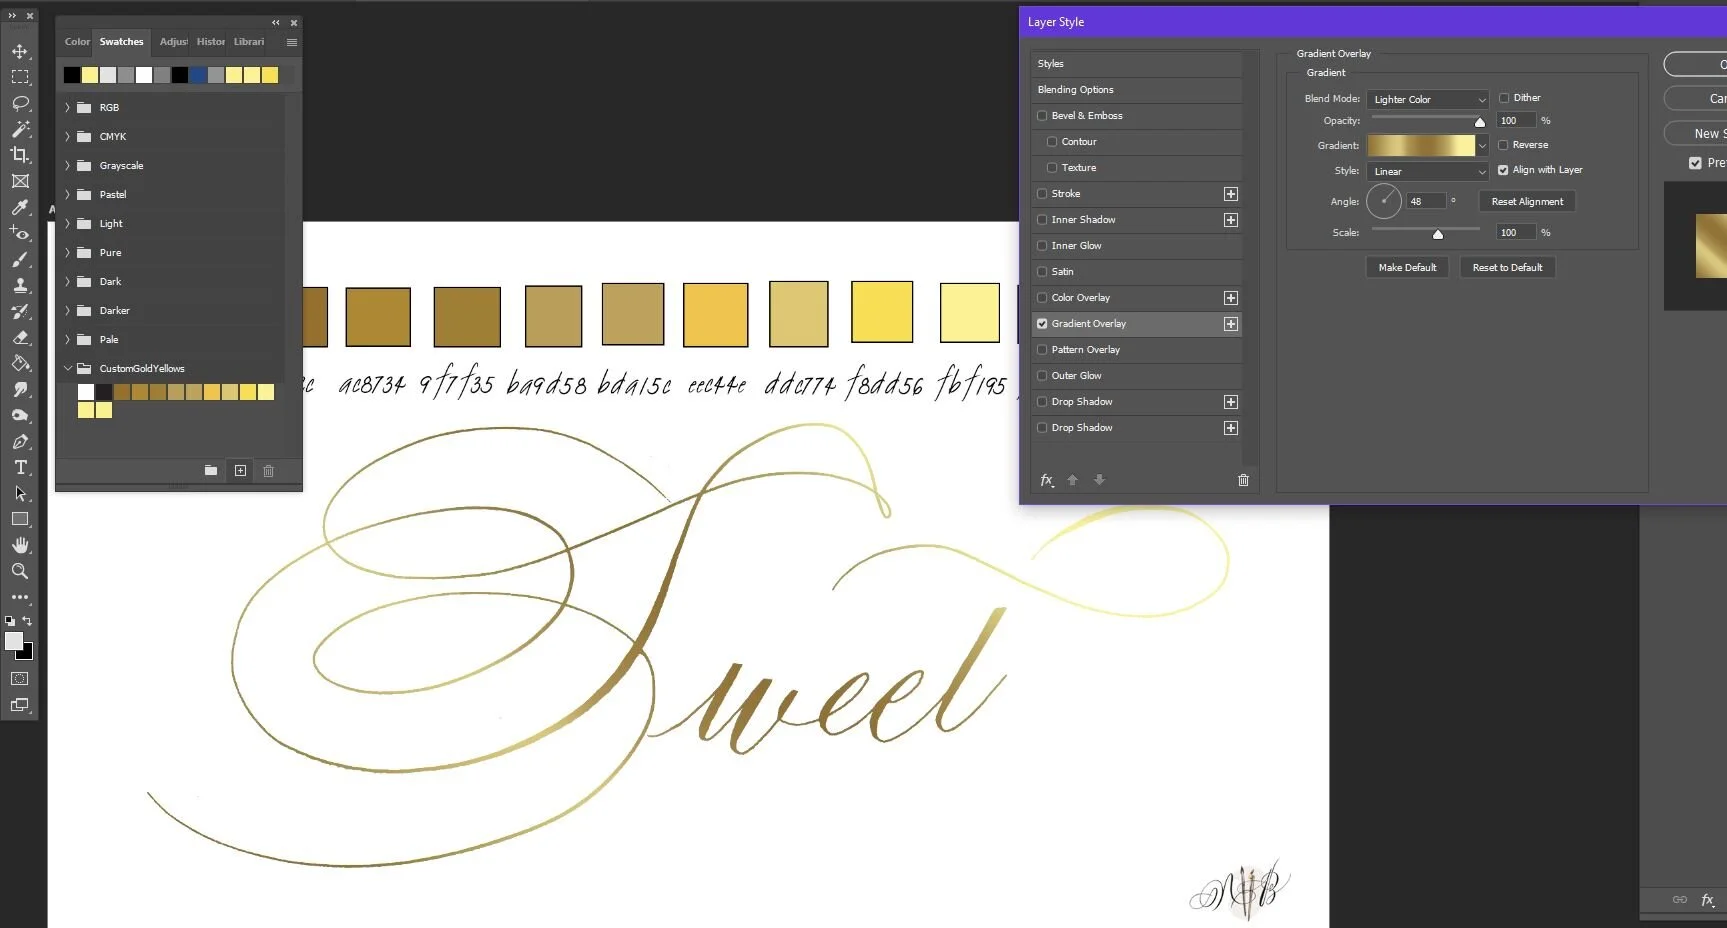Image resolution: width=1727 pixels, height=928 pixels.
Task: Enable the Dither option
Action: [x=1504, y=97]
